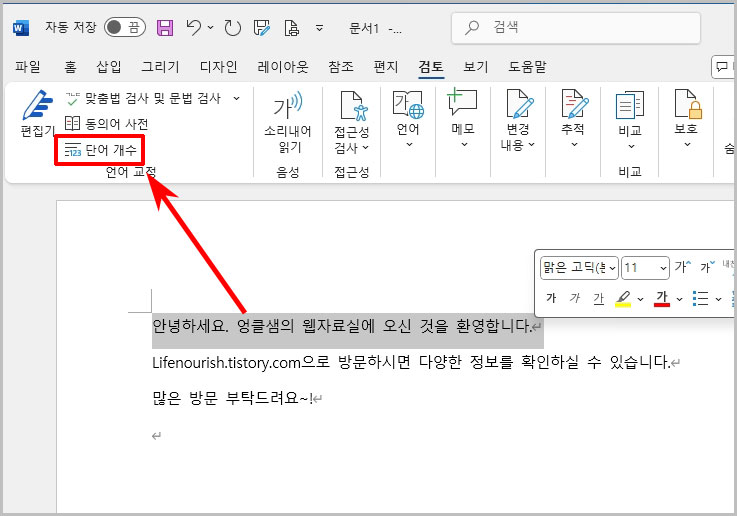The image size is (737, 516).
Task: Click the comments speech bubble button
Action: tap(723, 67)
